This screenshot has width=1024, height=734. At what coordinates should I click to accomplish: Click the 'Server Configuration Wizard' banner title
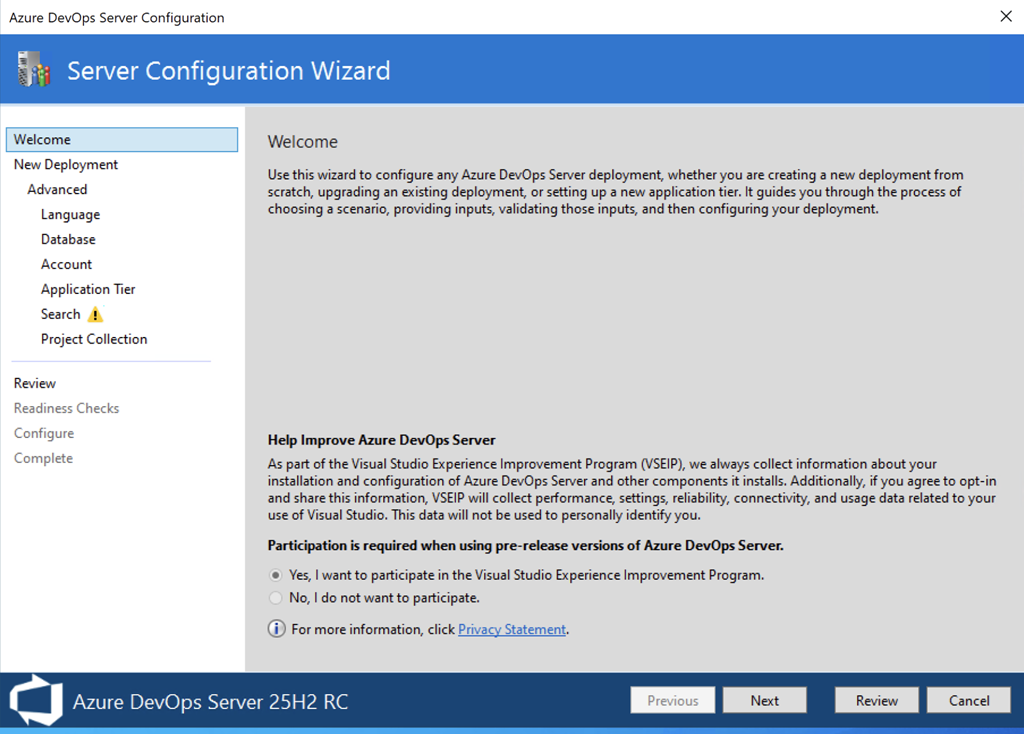tap(229, 71)
